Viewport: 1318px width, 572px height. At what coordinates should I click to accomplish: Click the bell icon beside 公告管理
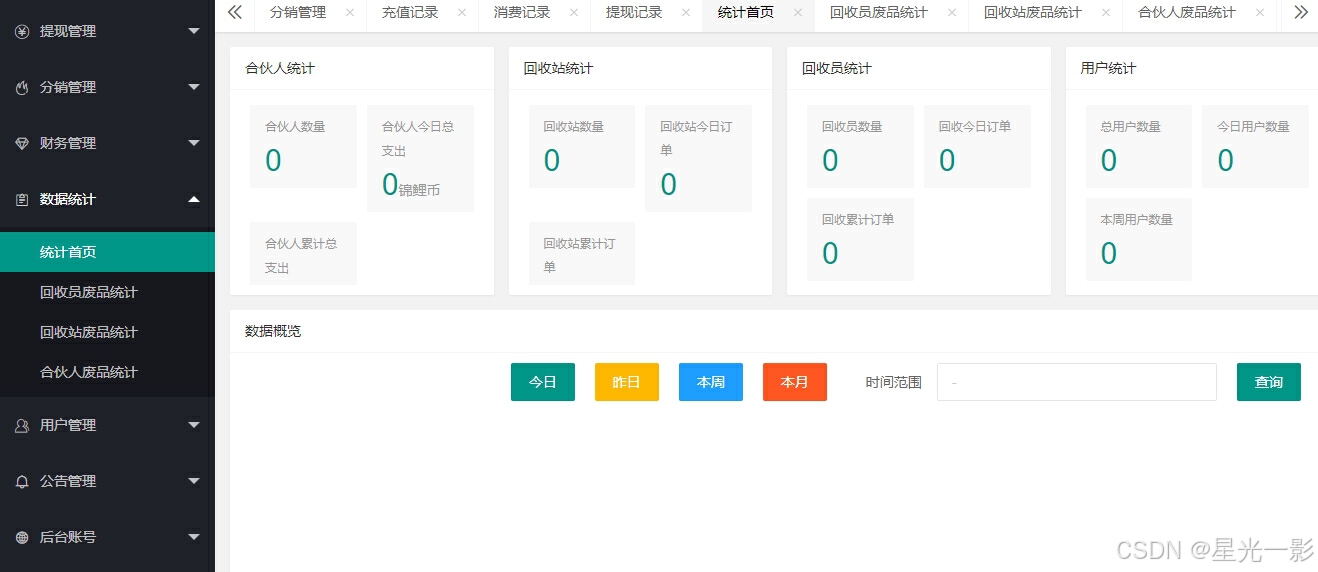pyautogui.click(x=22, y=481)
